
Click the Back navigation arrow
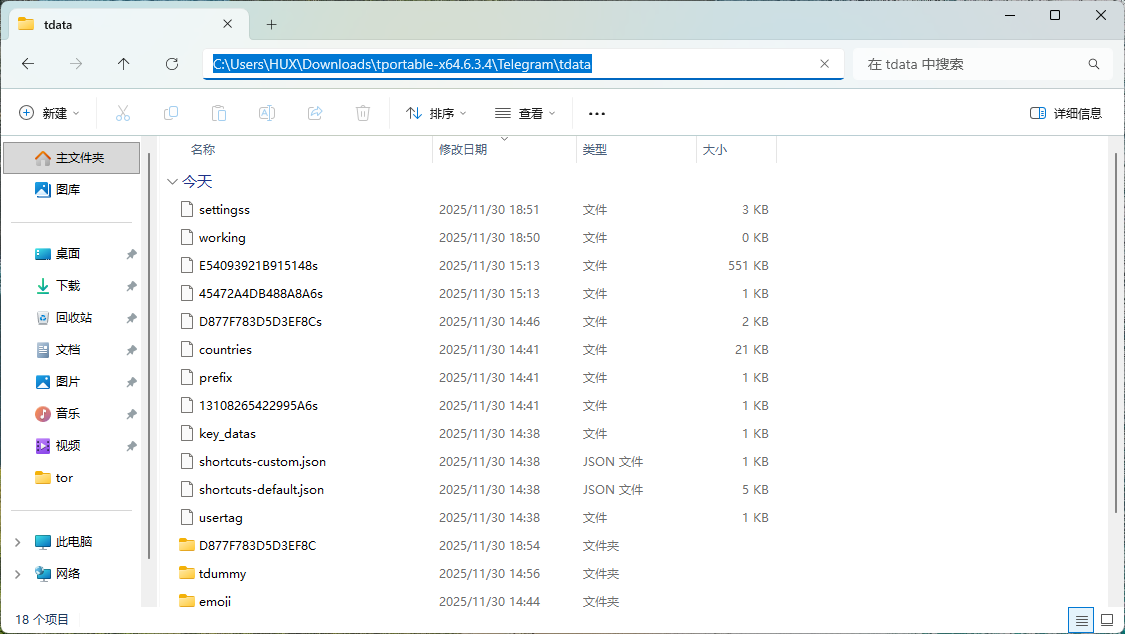pos(28,64)
